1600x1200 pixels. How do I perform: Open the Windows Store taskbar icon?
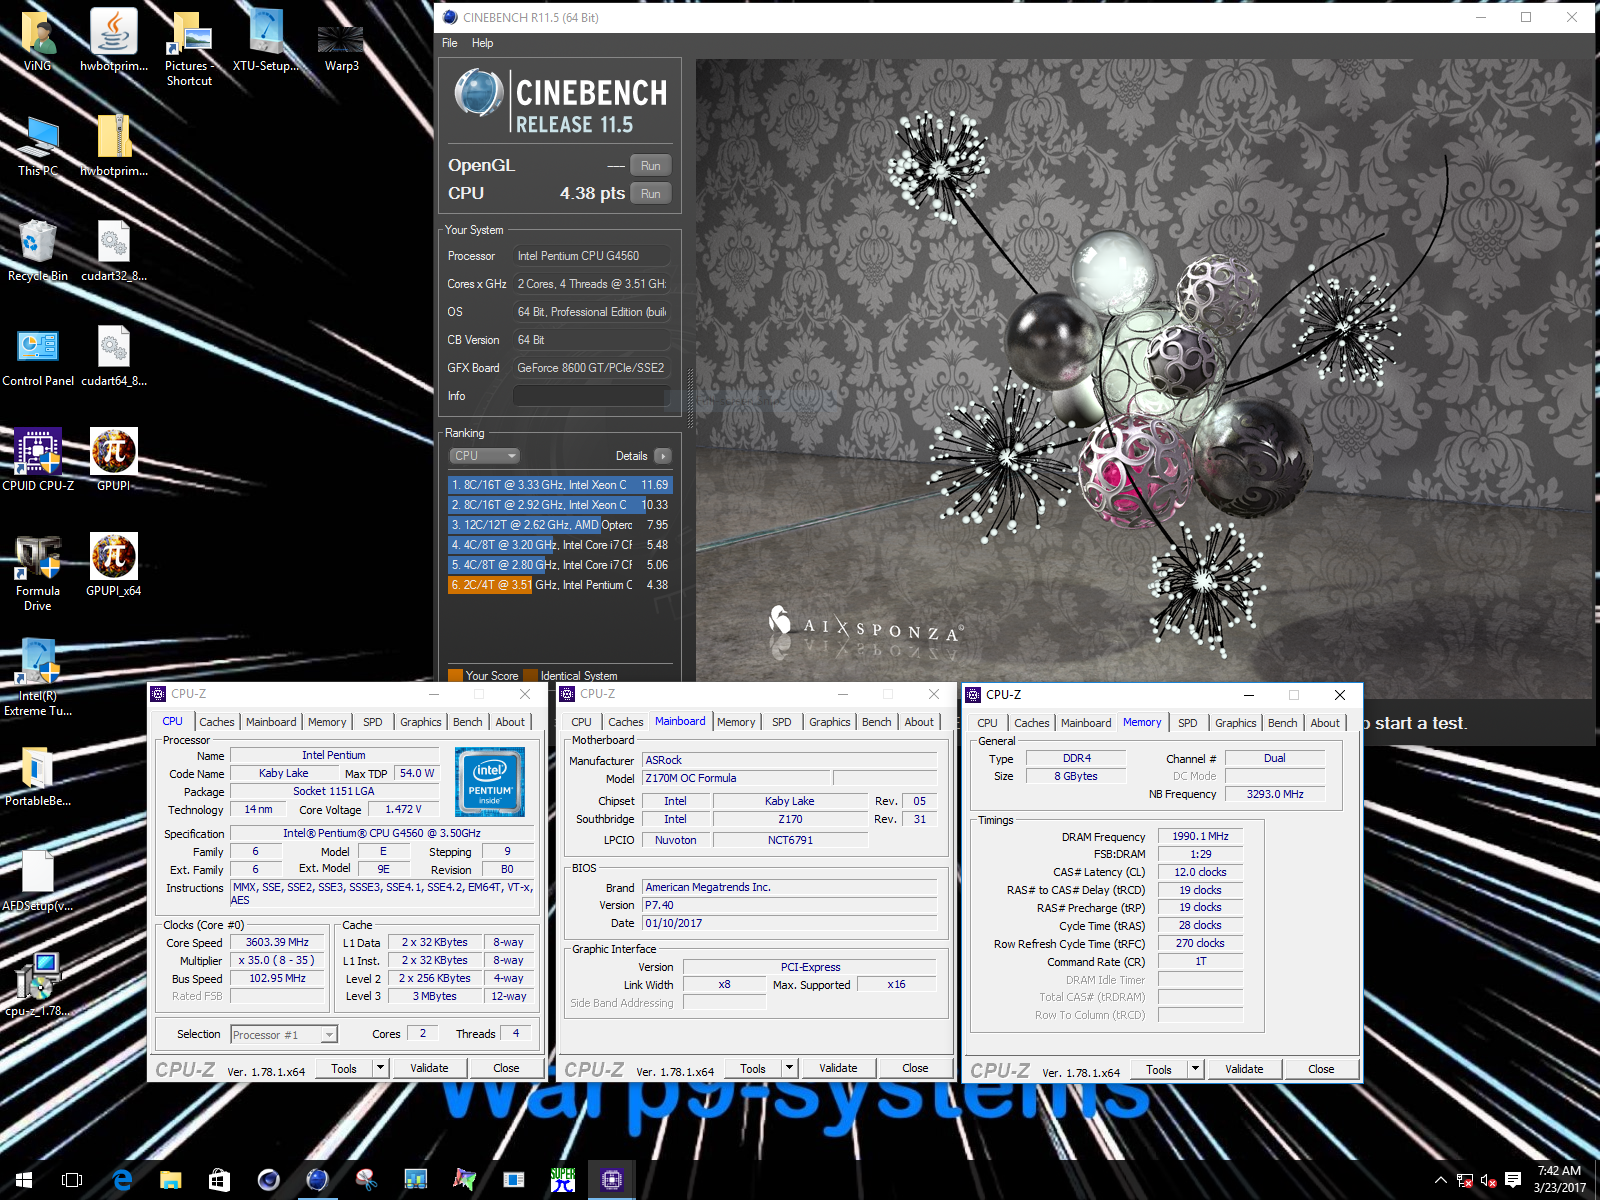click(219, 1180)
